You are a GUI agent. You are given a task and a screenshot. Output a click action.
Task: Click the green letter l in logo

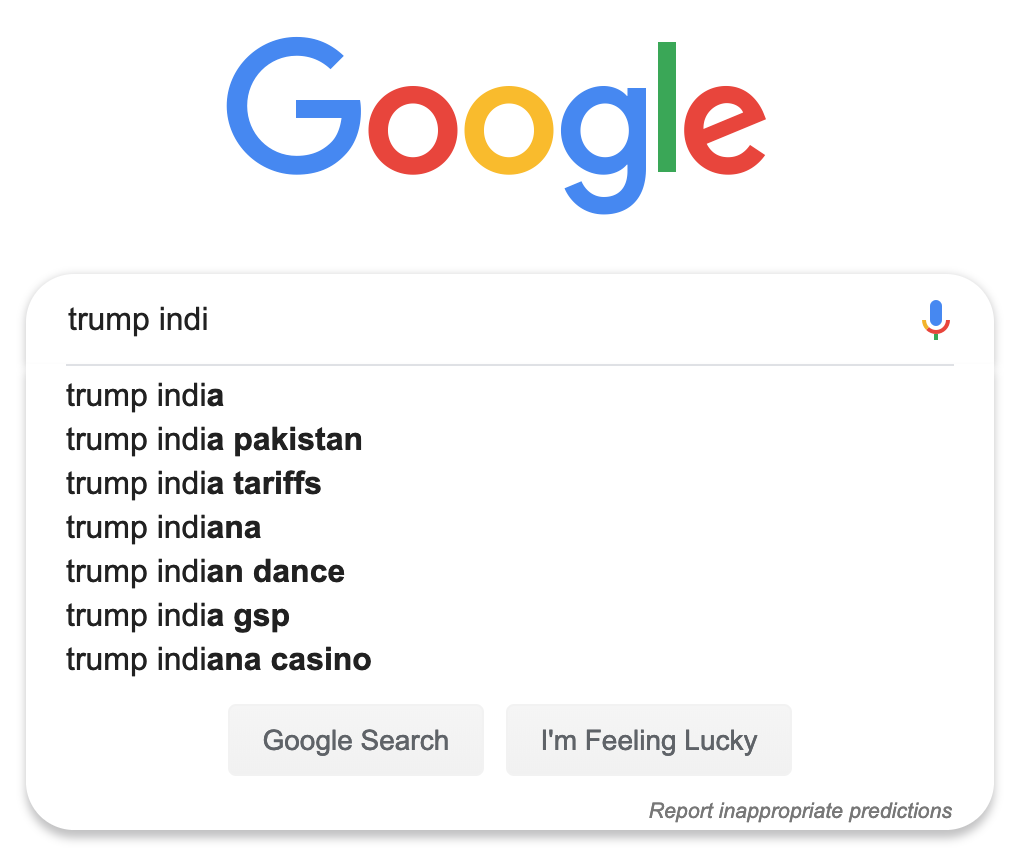[x=667, y=107]
